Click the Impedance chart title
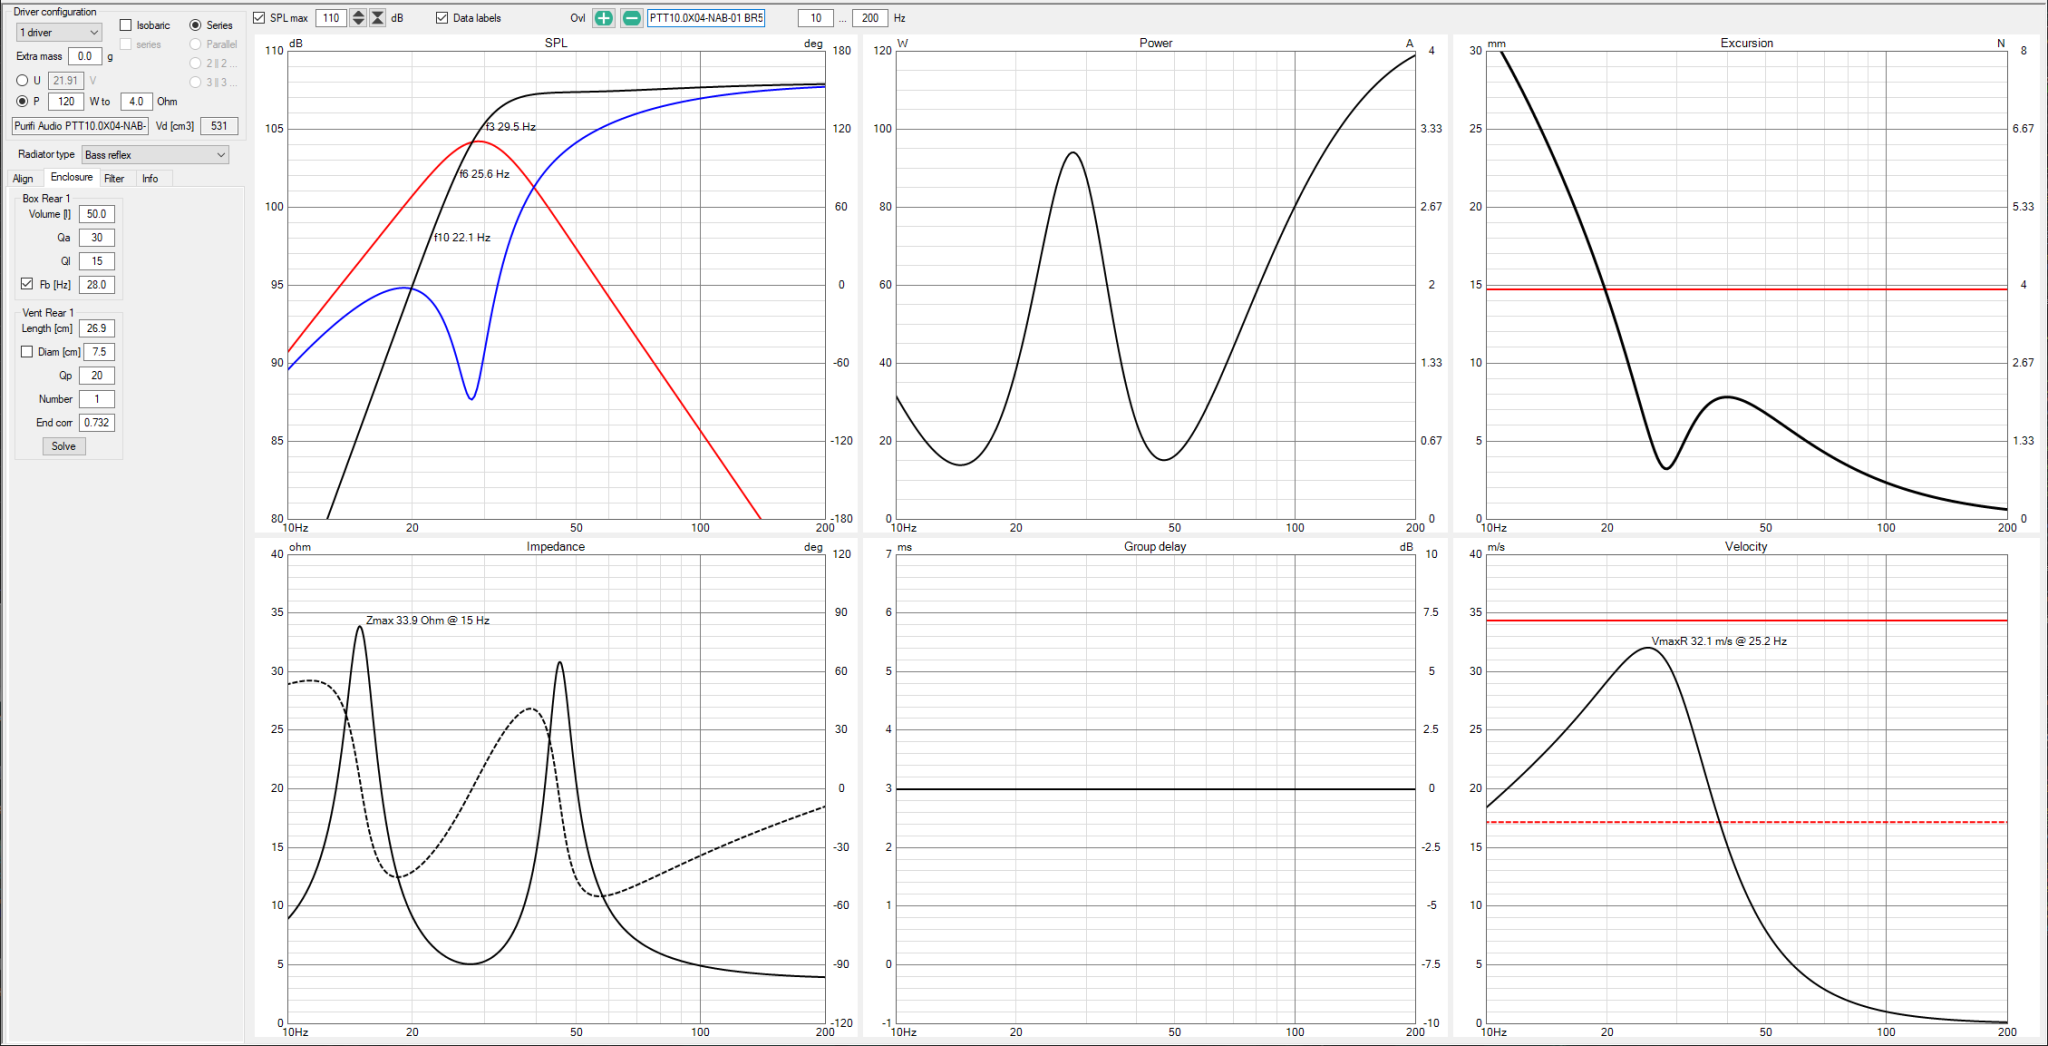This screenshot has height=1046, width=2048. [x=556, y=547]
